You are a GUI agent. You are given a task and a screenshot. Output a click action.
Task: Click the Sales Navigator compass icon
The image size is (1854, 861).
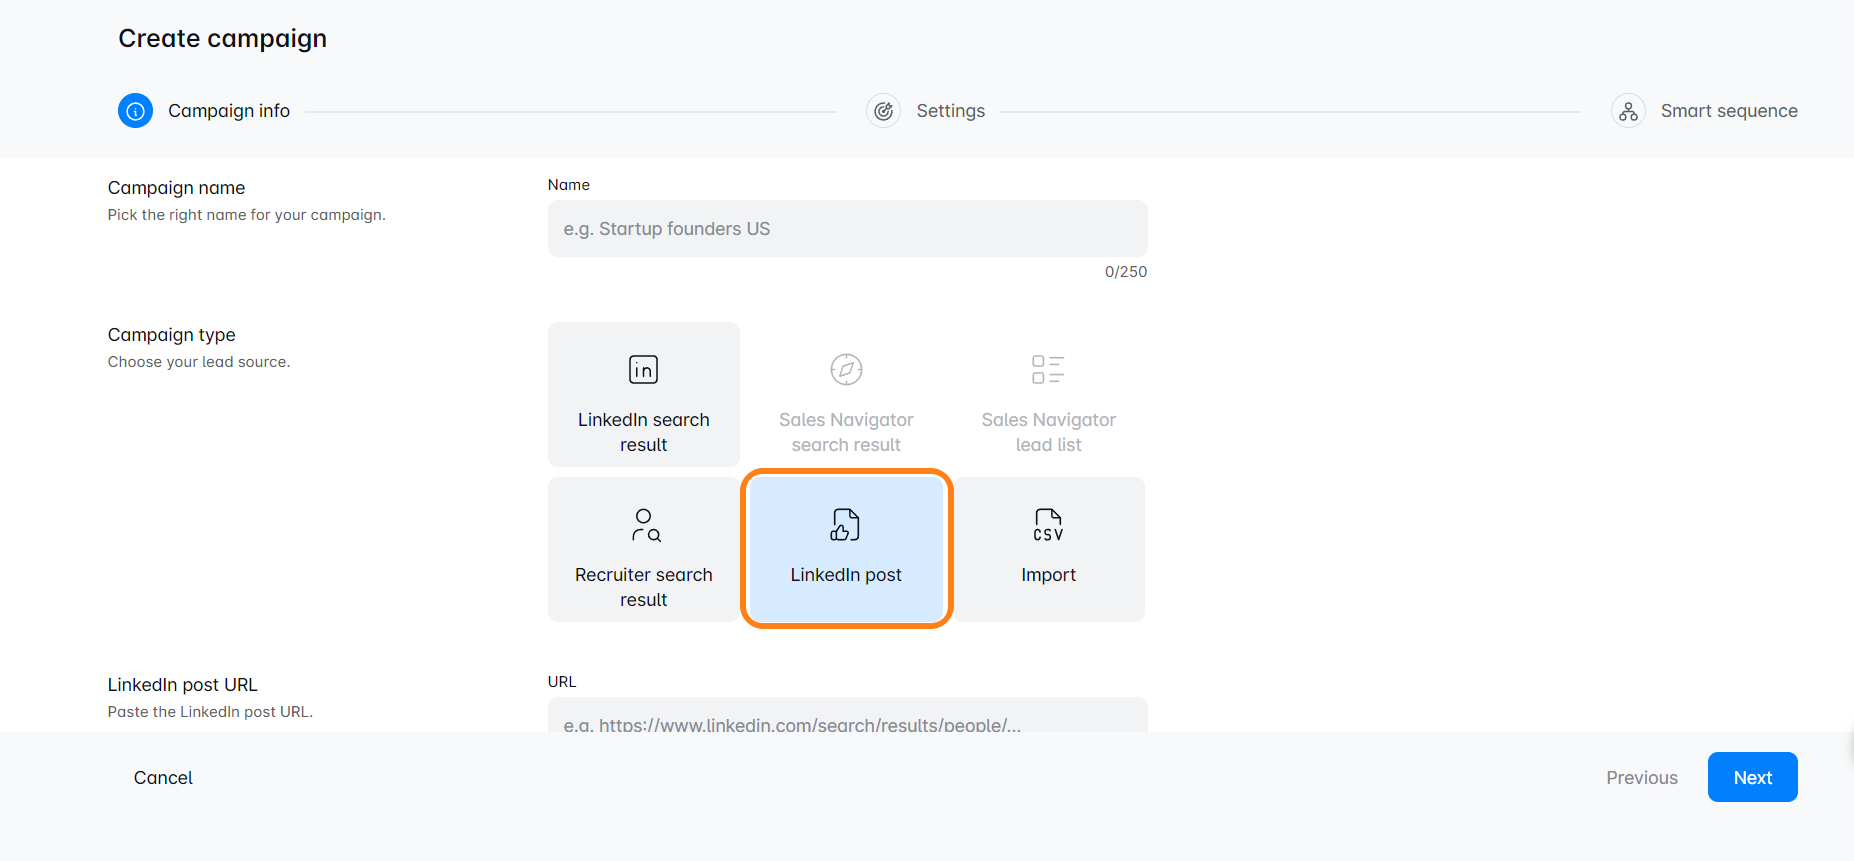(x=846, y=369)
